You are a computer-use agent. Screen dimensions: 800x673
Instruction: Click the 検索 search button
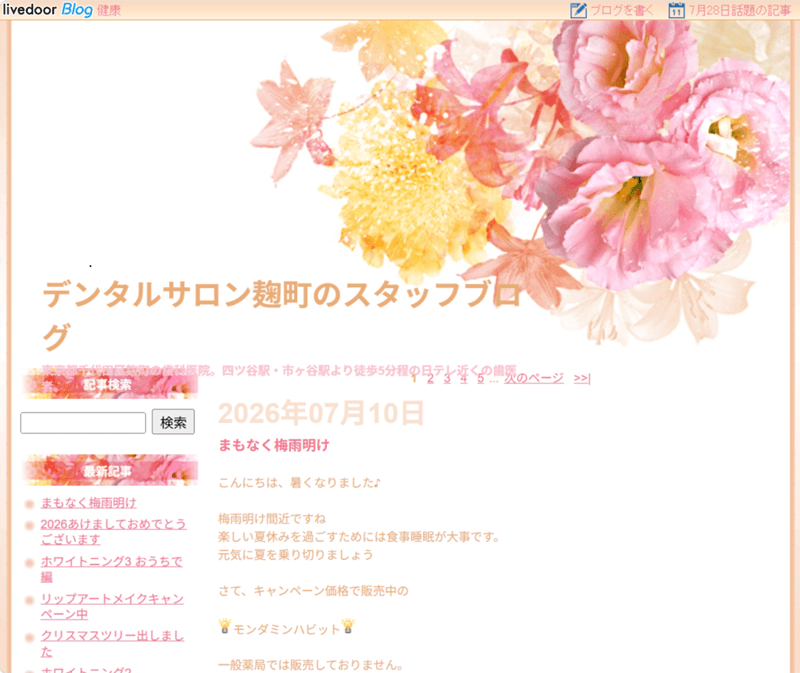point(173,422)
